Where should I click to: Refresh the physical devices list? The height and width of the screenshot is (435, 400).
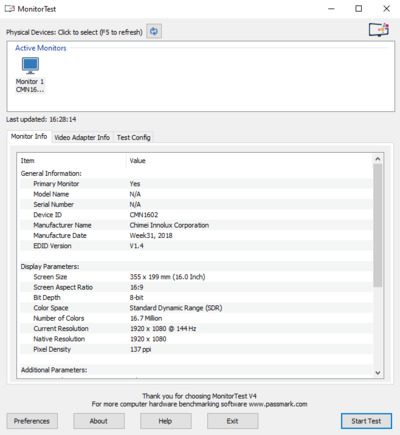[x=154, y=32]
